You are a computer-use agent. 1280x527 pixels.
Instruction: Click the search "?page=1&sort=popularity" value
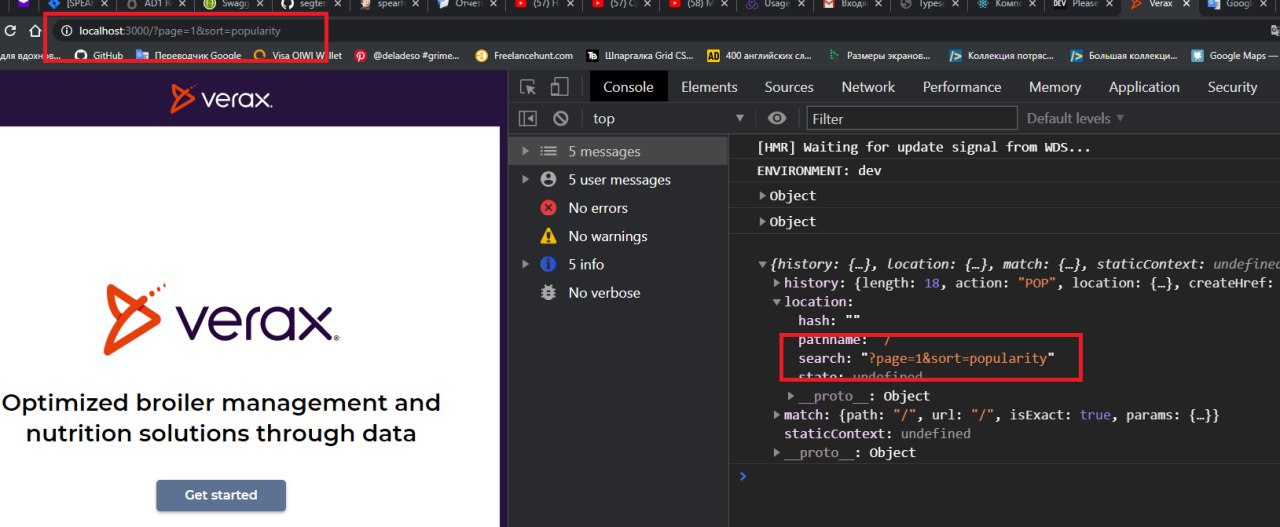point(960,358)
